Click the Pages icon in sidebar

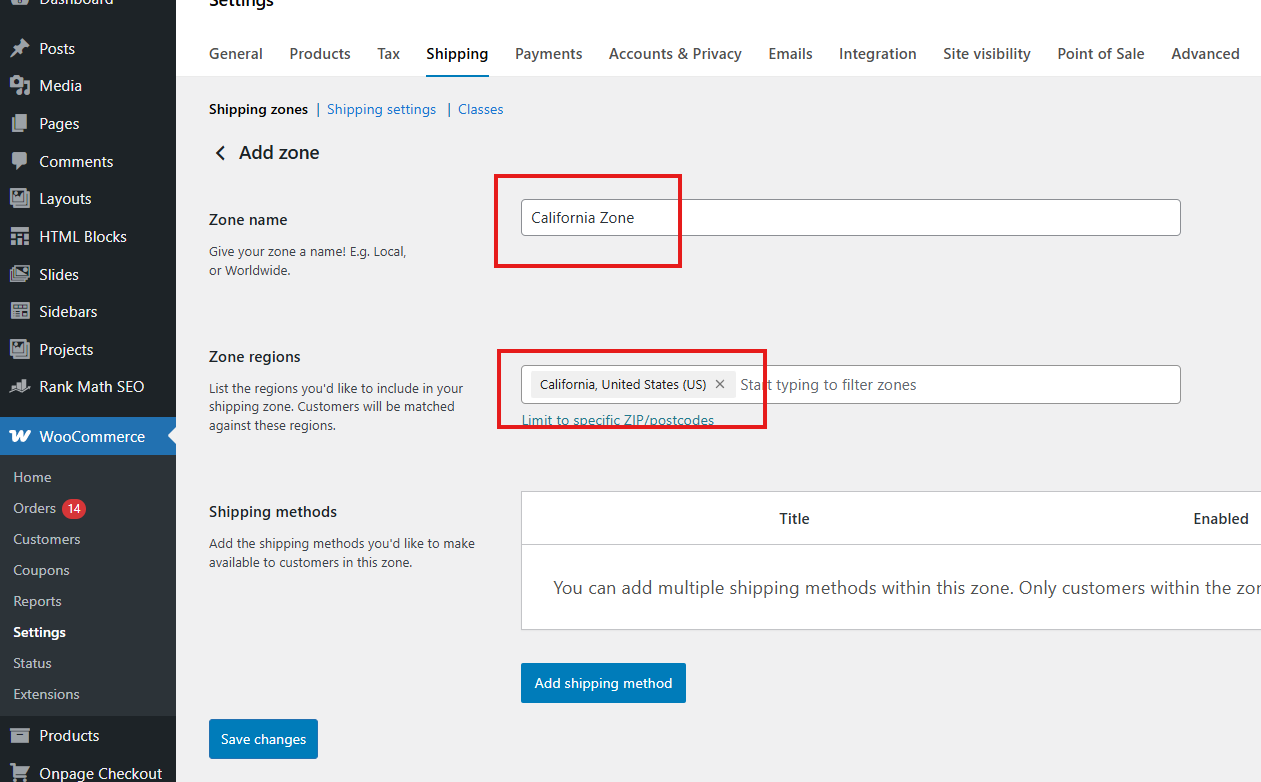pos(19,124)
